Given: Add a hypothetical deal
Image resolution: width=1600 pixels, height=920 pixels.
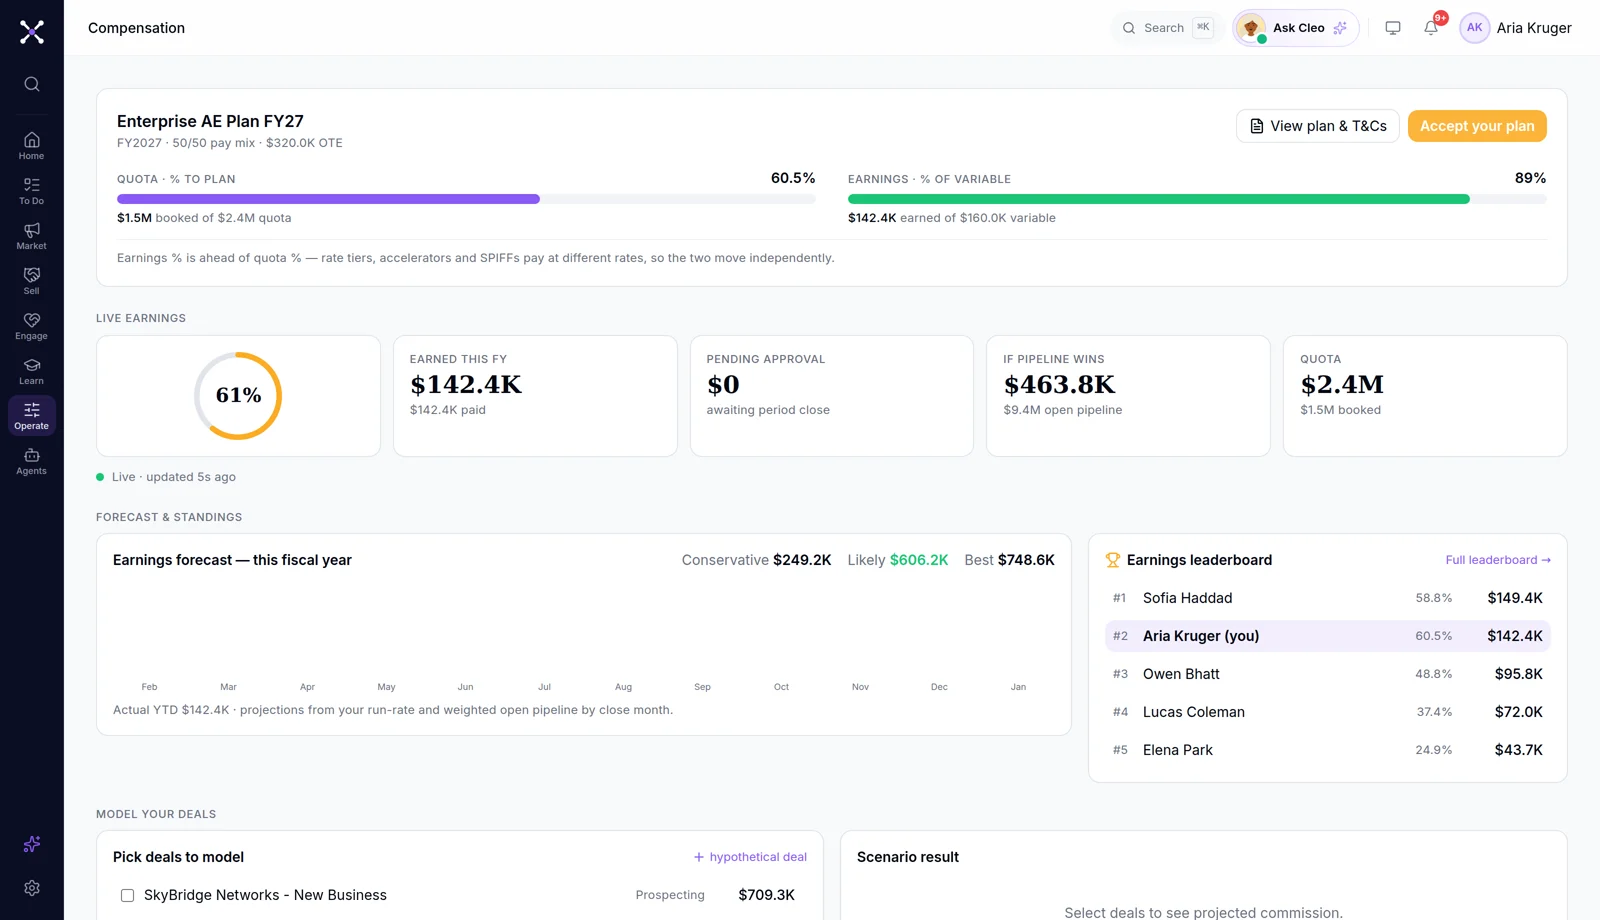Looking at the screenshot, I should tap(751, 857).
